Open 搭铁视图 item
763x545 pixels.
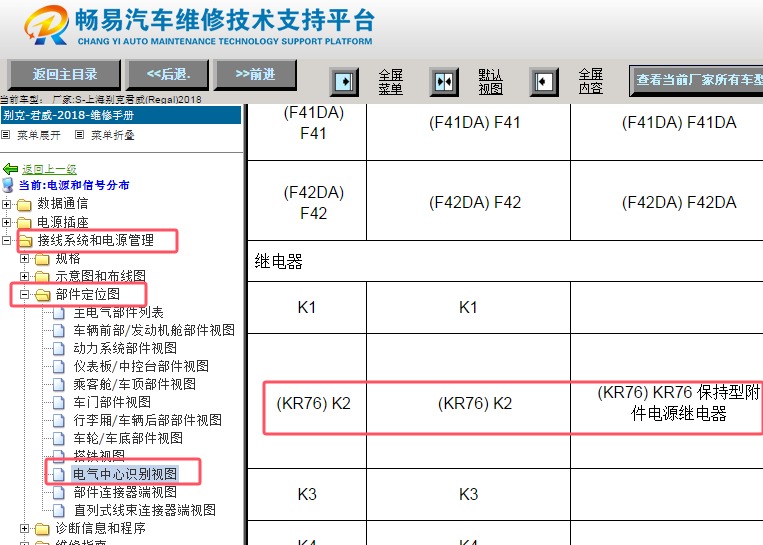point(99,456)
